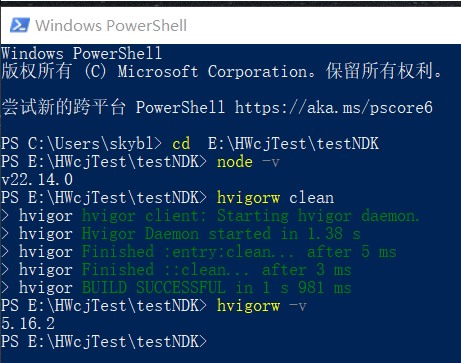The height and width of the screenshot is (363, 461).
Task: Click the PowerShell icon in title bar
Action: pyautogui.click(x=20, y=25)
